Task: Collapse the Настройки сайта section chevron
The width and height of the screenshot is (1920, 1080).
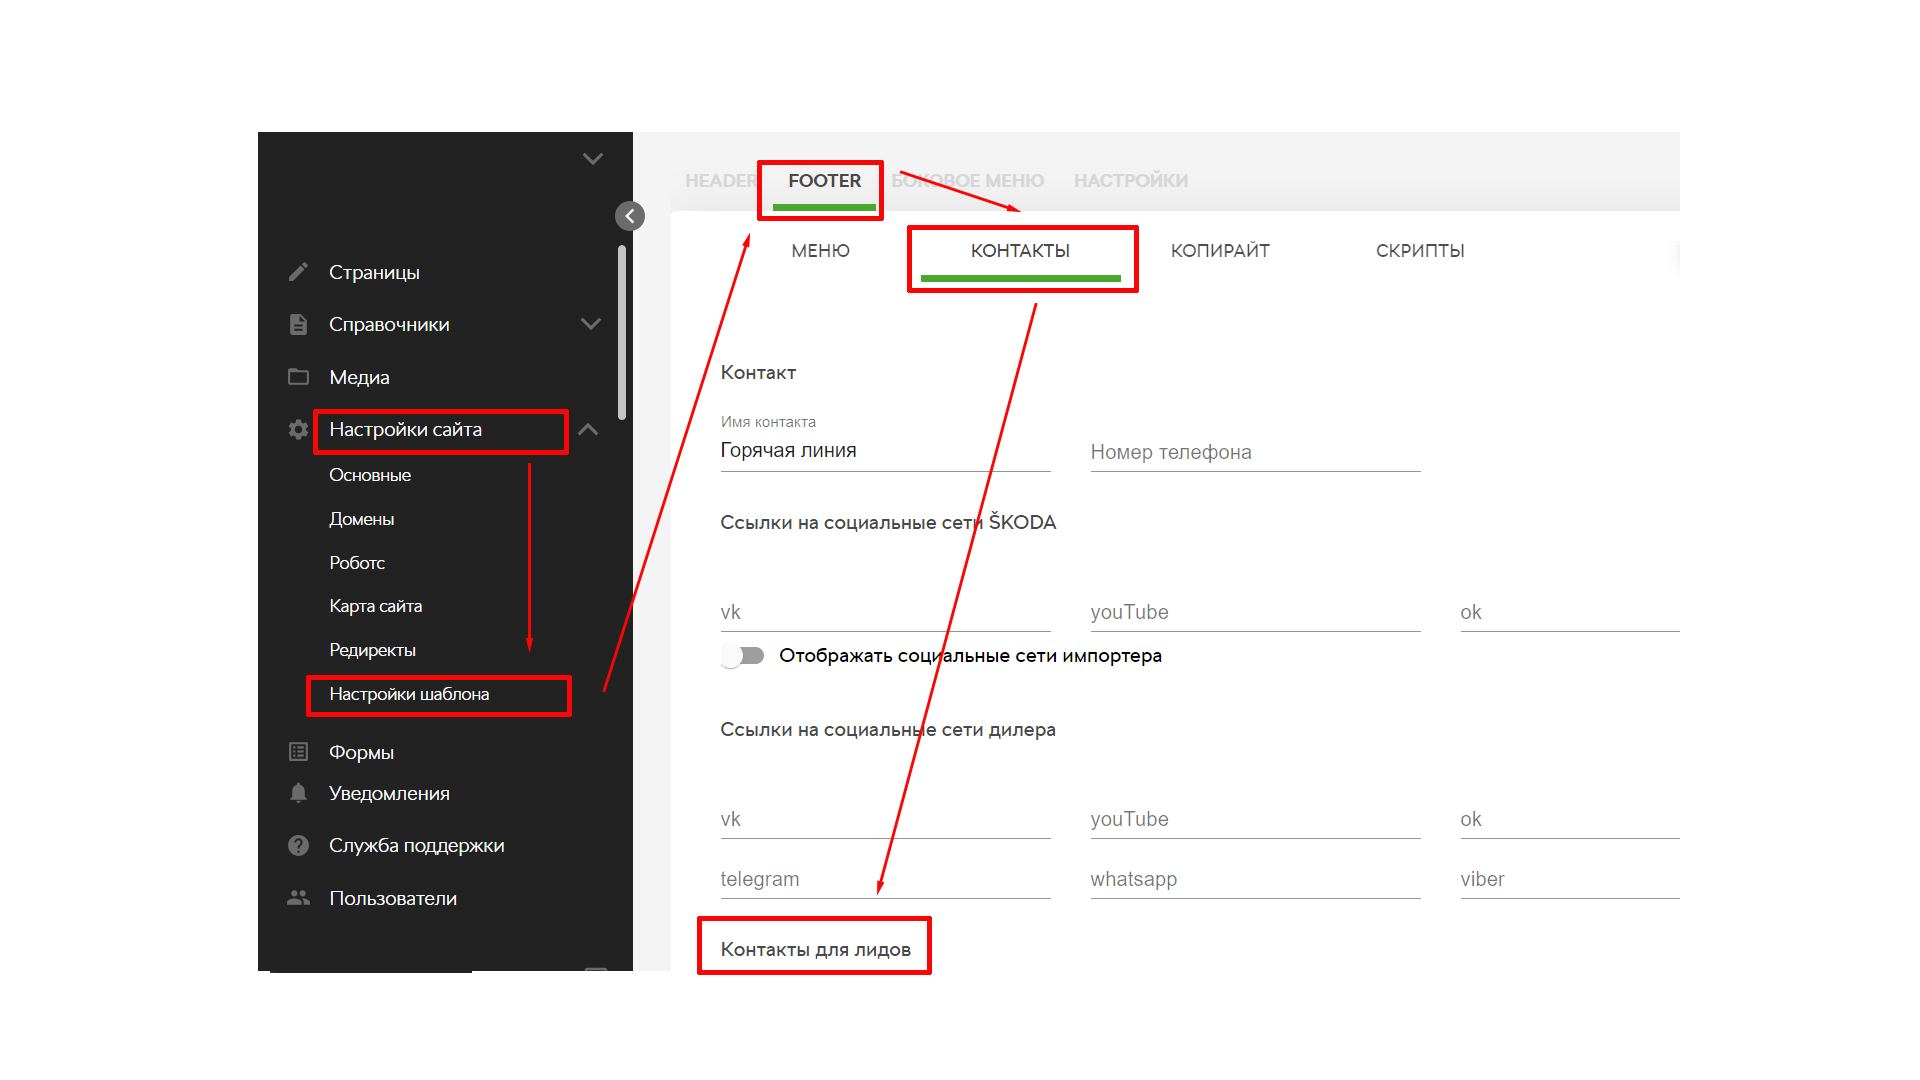Action: point(588,429)
